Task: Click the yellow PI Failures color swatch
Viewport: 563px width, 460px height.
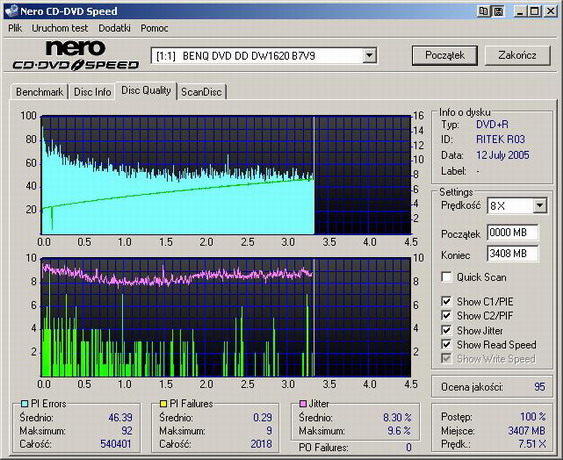Action: (x=163, y=404)
